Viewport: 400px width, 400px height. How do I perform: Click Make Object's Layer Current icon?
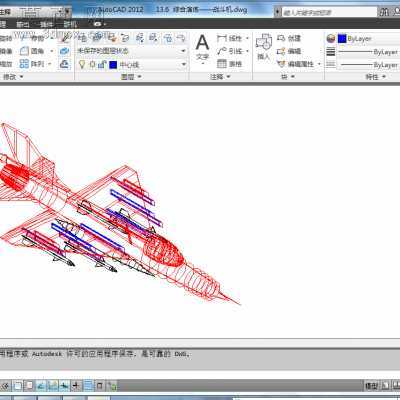[x=96, y=38]
